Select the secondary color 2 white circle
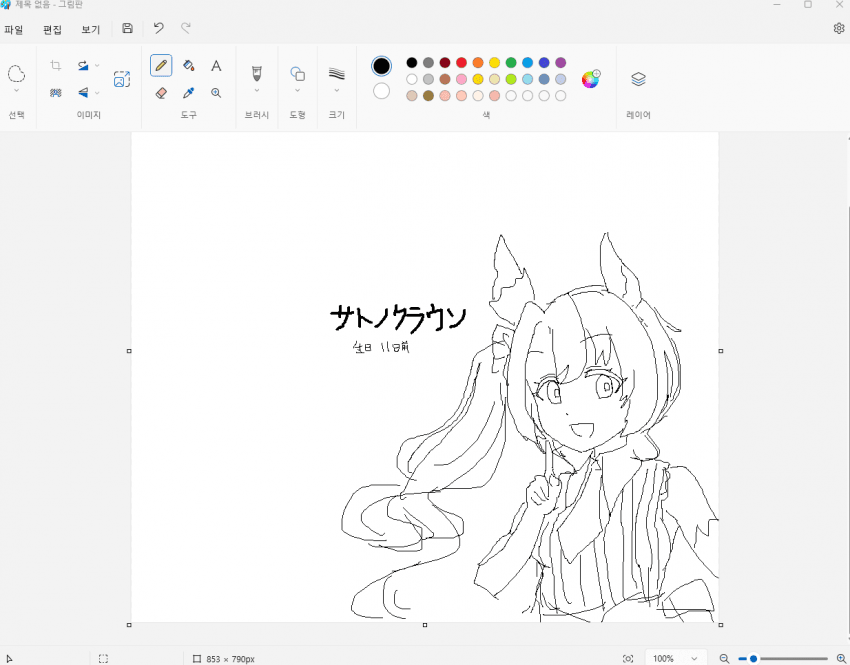 click(x=382, y=91)
